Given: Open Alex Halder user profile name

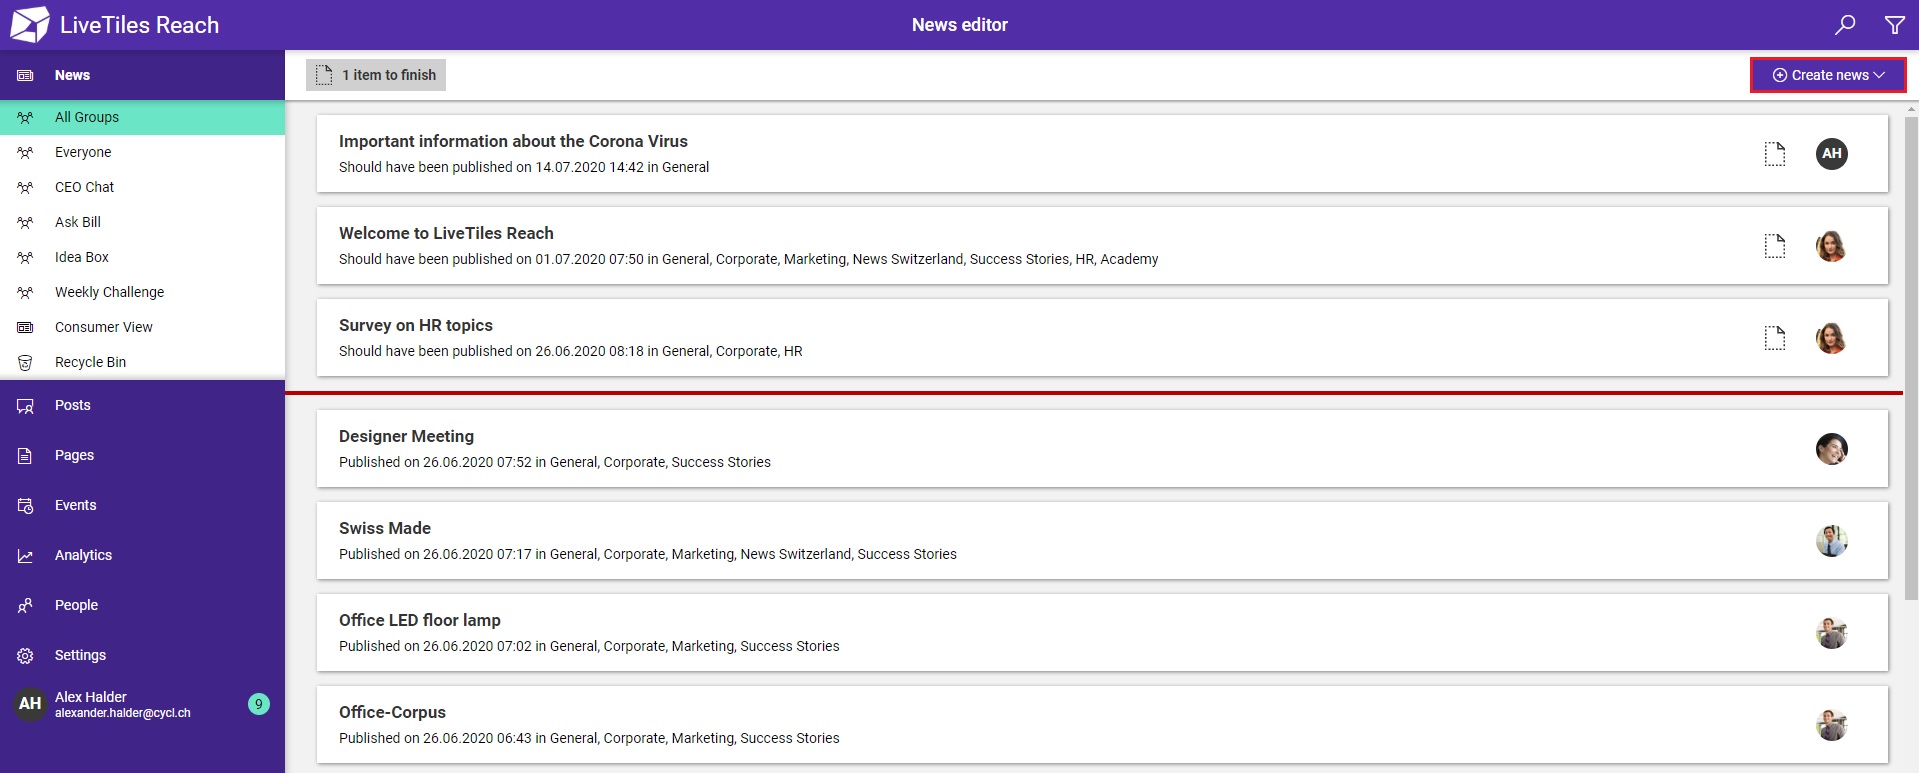Looking at the screenshot, I should (91, 697).
